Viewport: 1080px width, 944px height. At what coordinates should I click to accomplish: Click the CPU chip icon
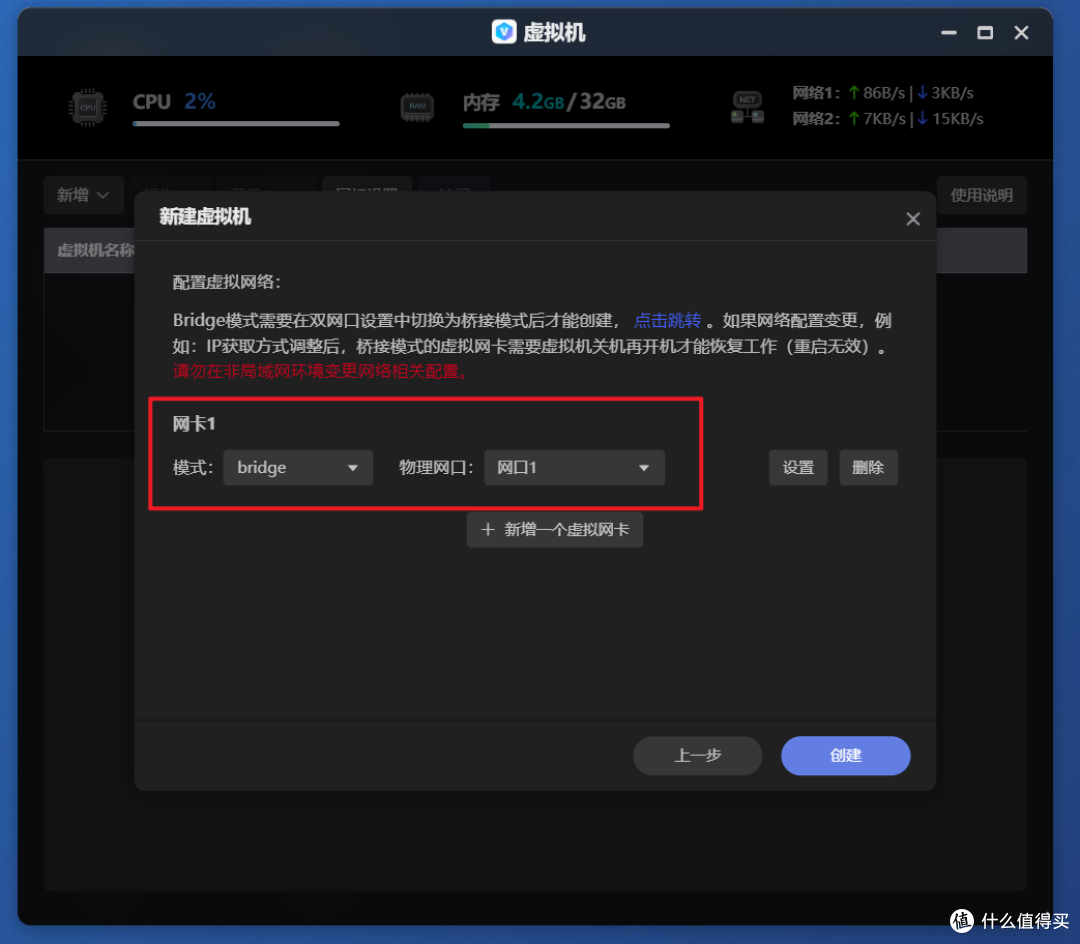tap(87, 107)
